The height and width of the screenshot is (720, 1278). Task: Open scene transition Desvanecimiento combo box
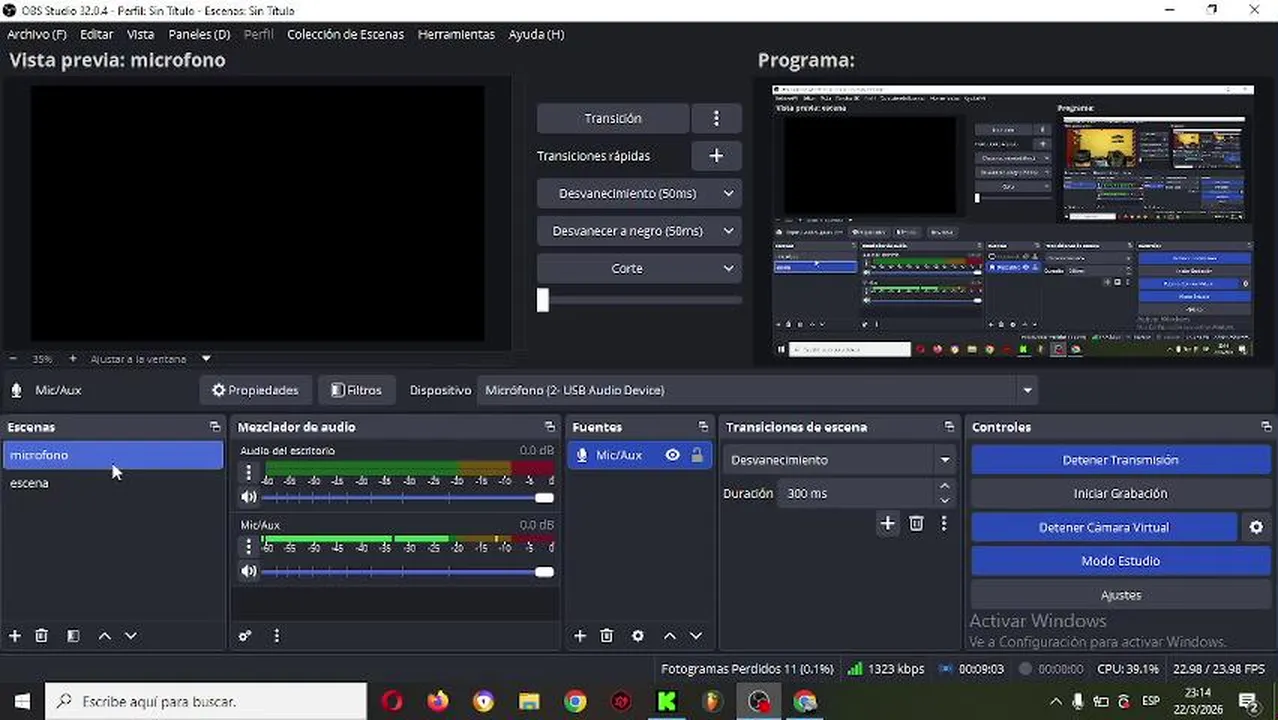[x=840, y=460]
